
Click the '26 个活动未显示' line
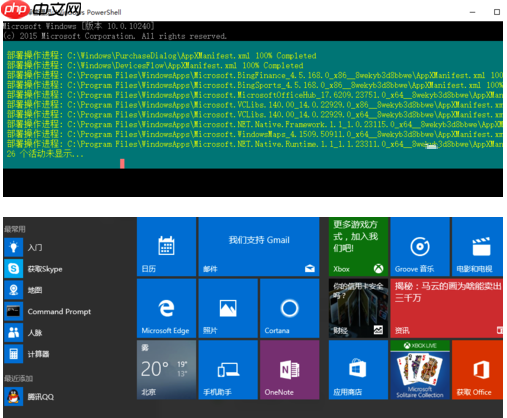45,154
